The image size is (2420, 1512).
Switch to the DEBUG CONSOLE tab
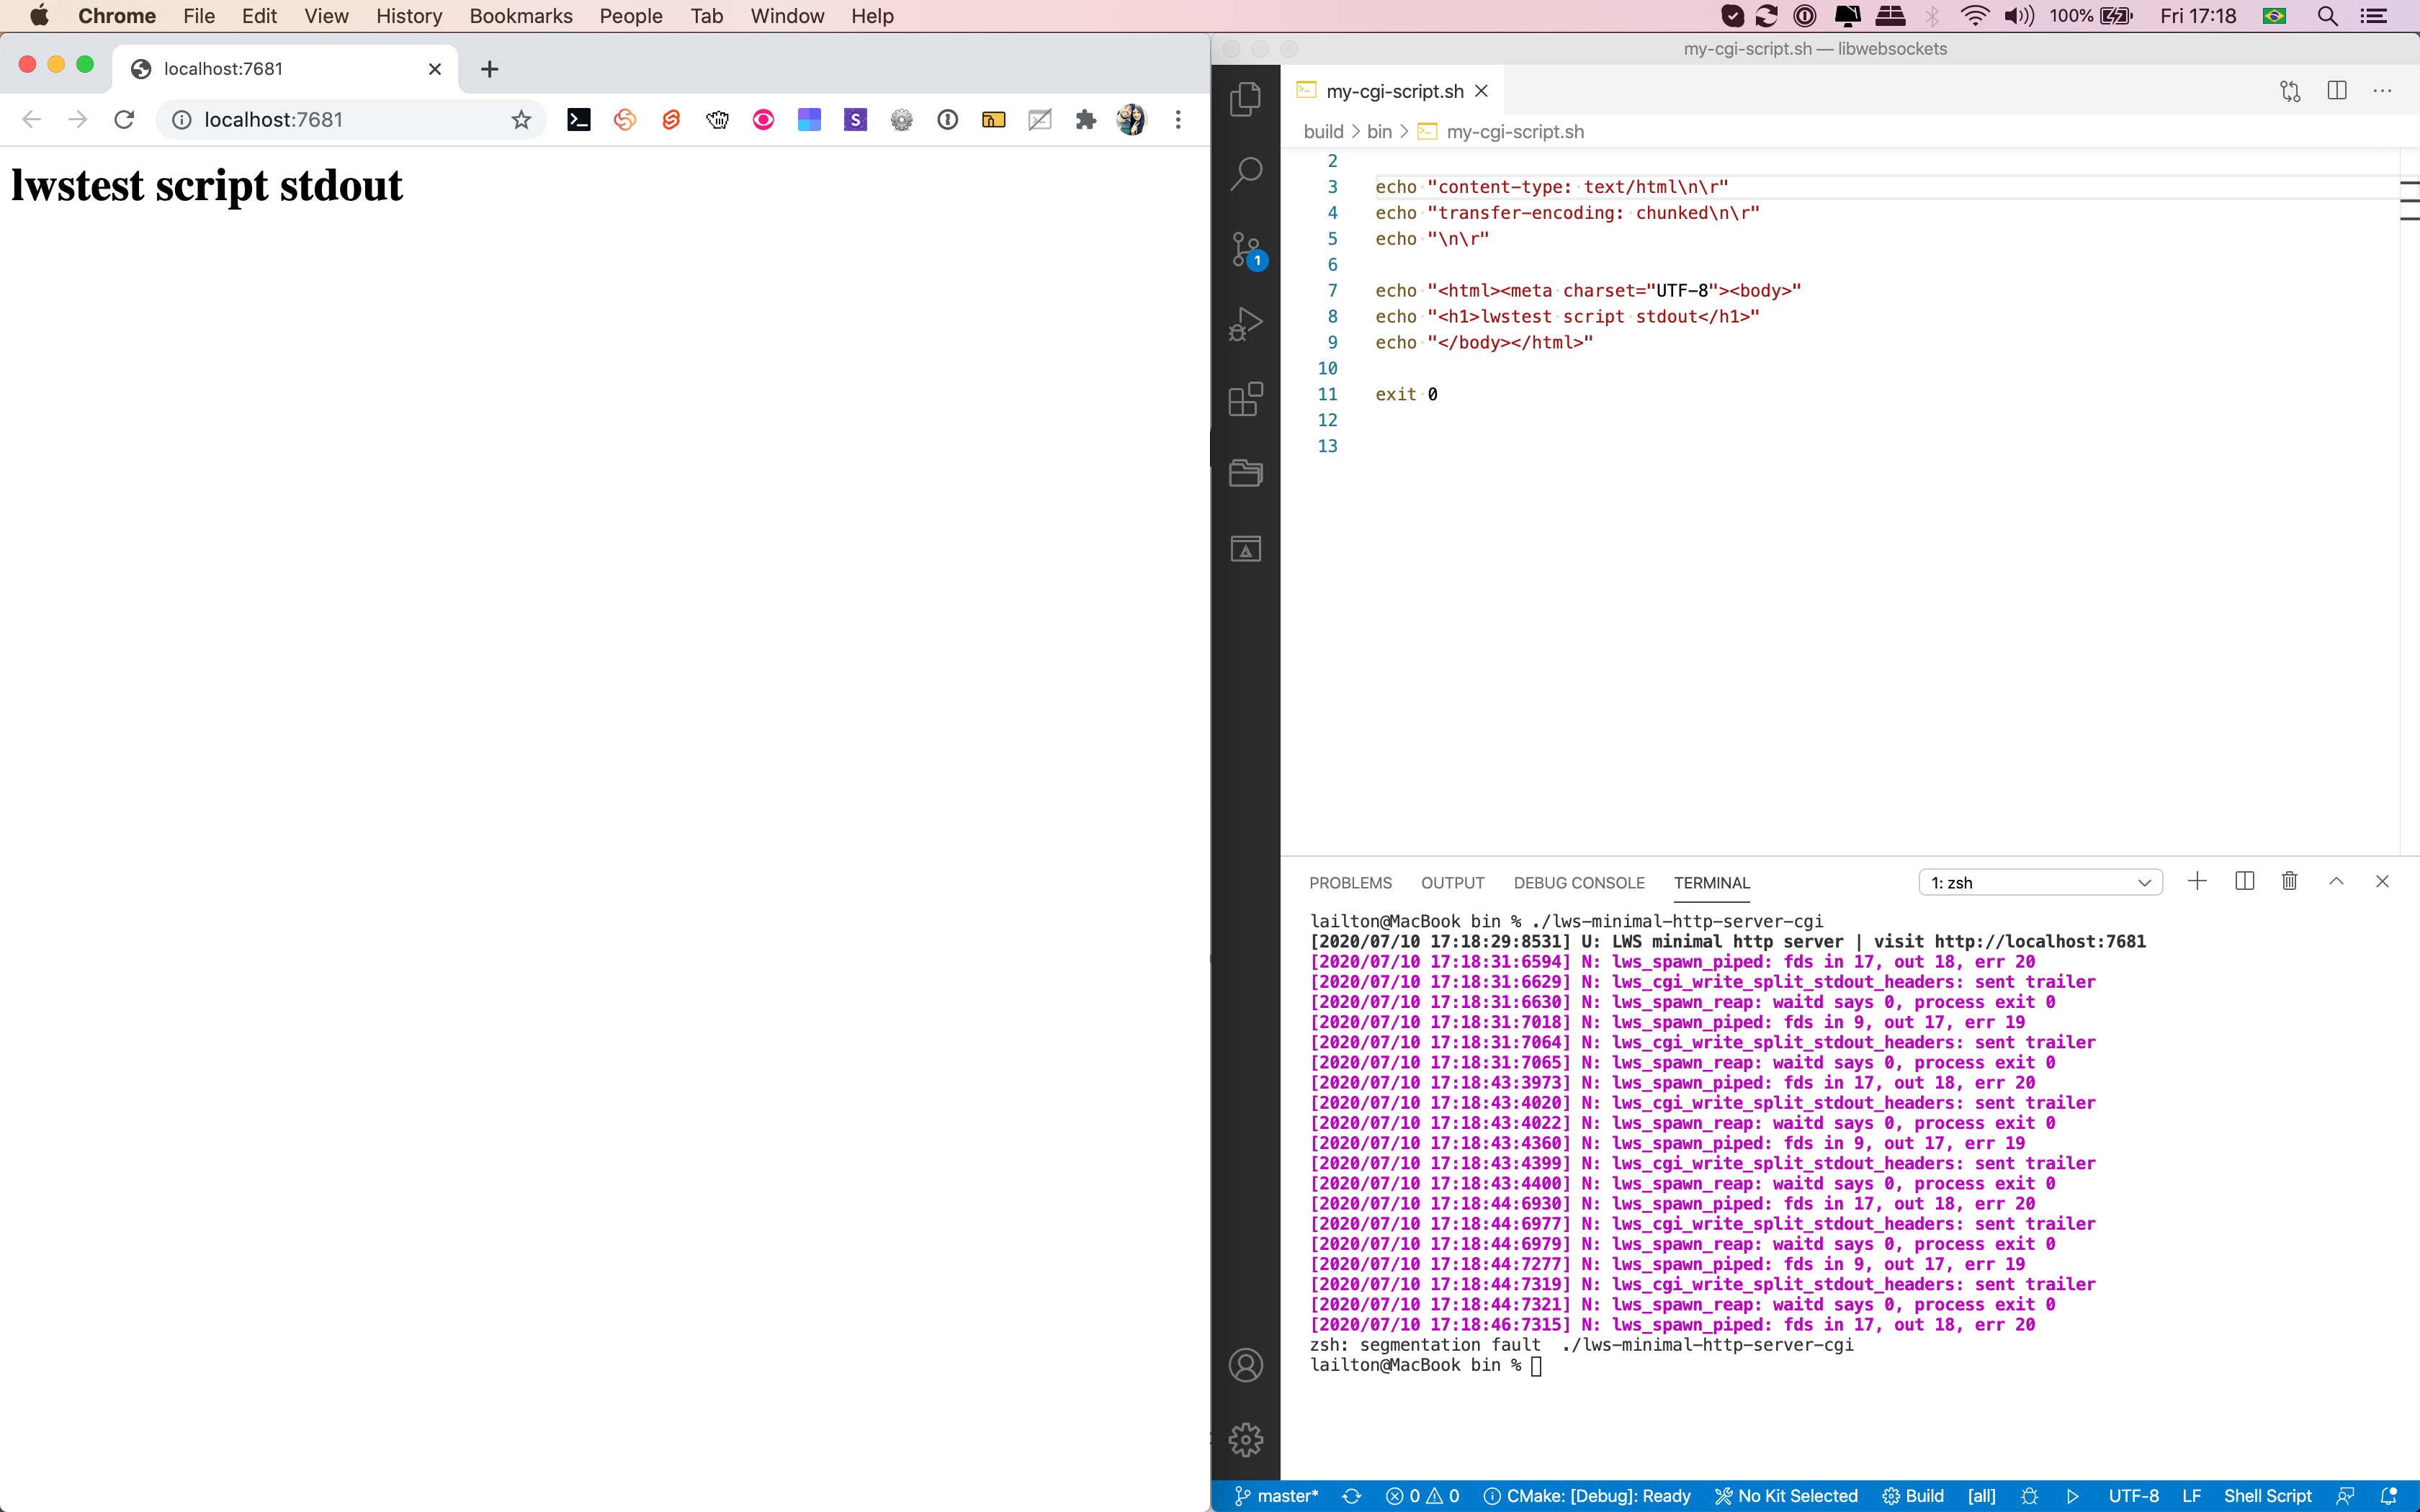pos(1579,883)
